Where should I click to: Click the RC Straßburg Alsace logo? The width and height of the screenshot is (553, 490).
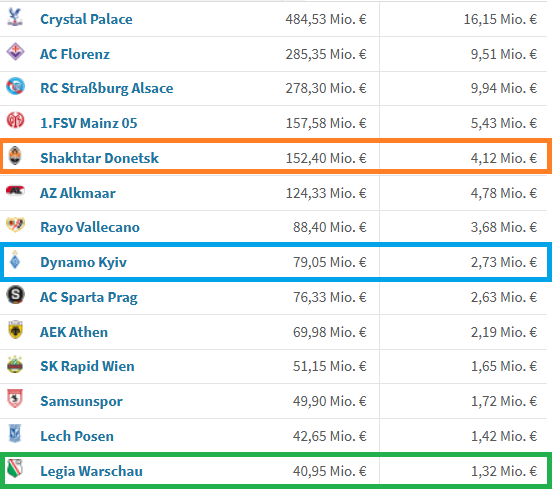coord(15,86)
